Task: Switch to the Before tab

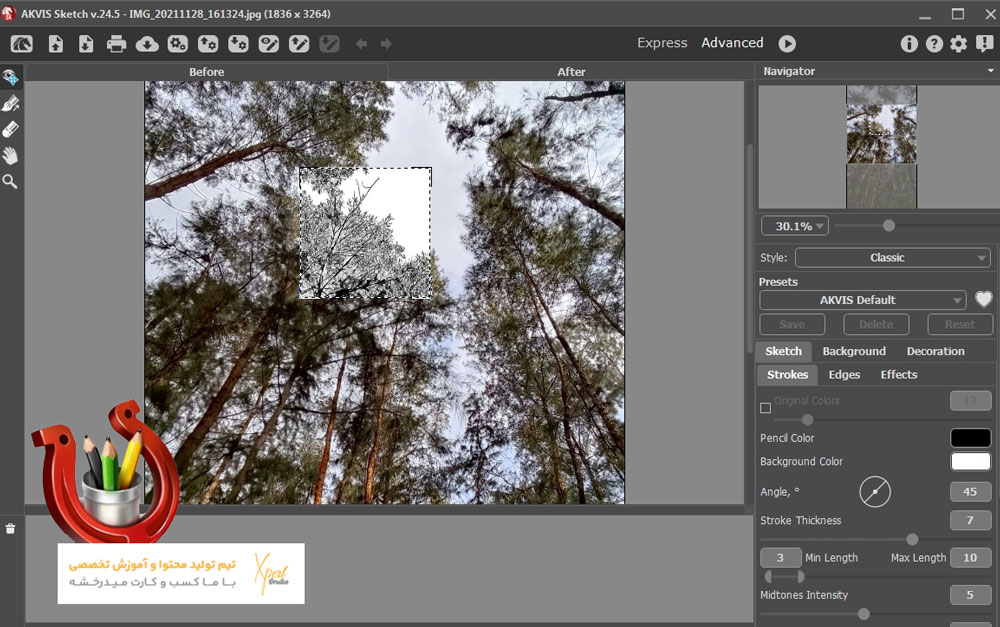Action: tap(206, 72)
